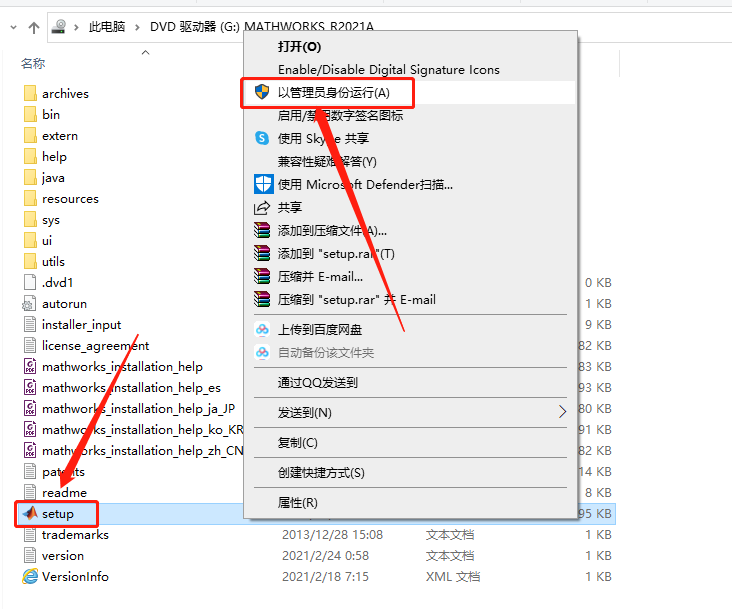Click the DVD 驱动器 (G:) path segment

click(x=195, y=27)
